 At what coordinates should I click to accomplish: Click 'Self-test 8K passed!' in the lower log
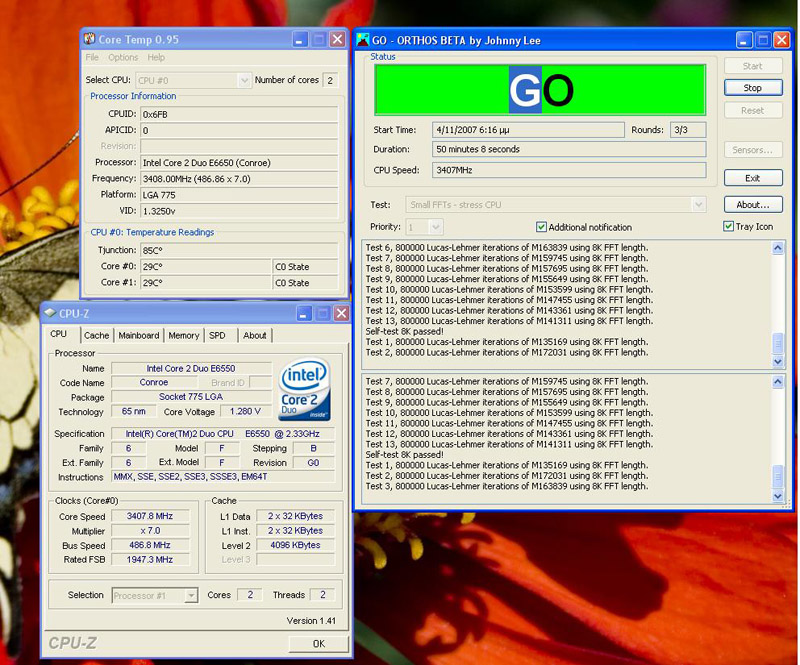point(405,454)
